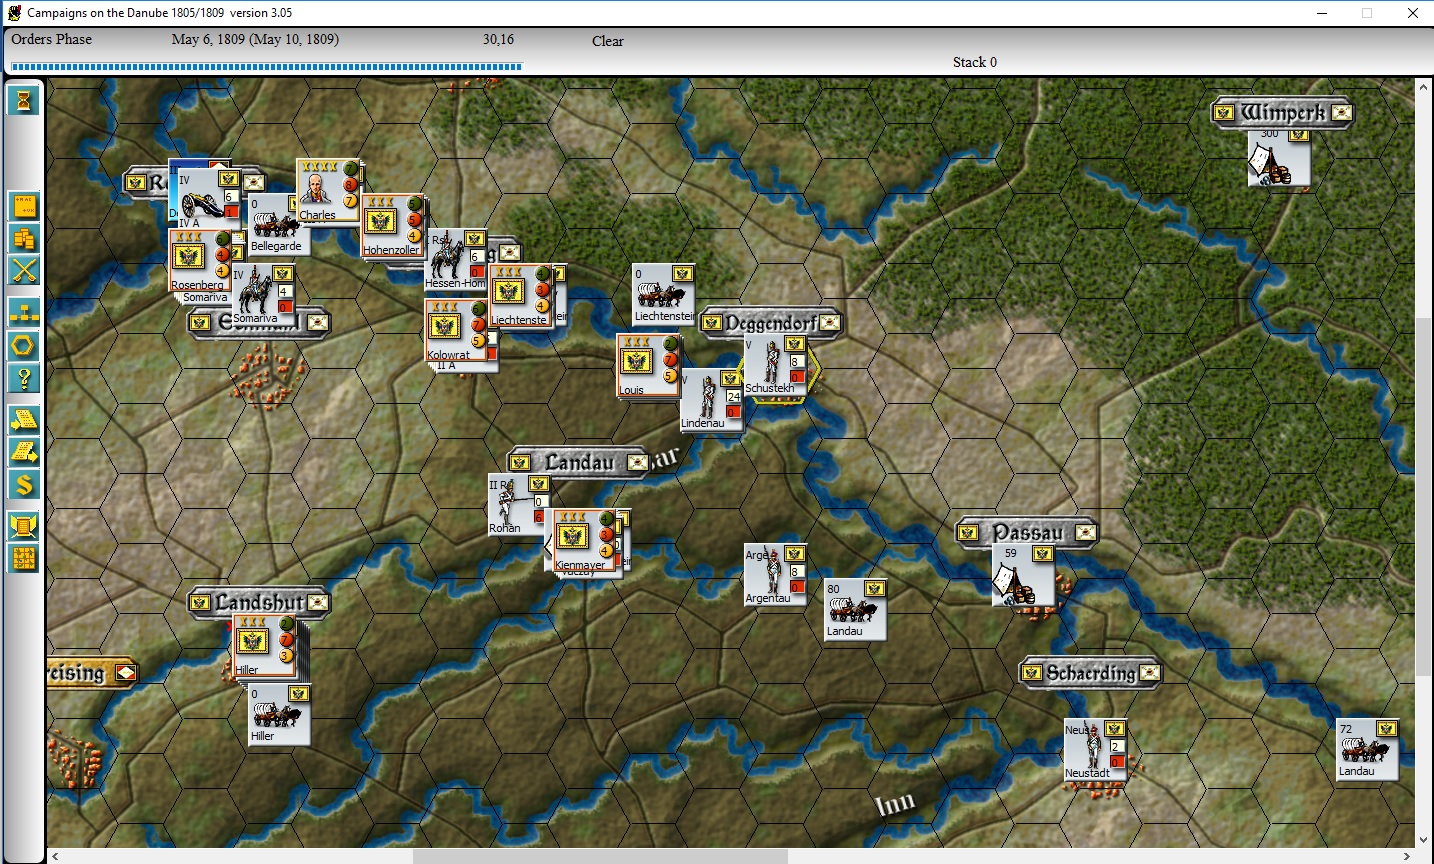Select the Hiller wagon counter

pyautogui.click(x=279, y=714)
